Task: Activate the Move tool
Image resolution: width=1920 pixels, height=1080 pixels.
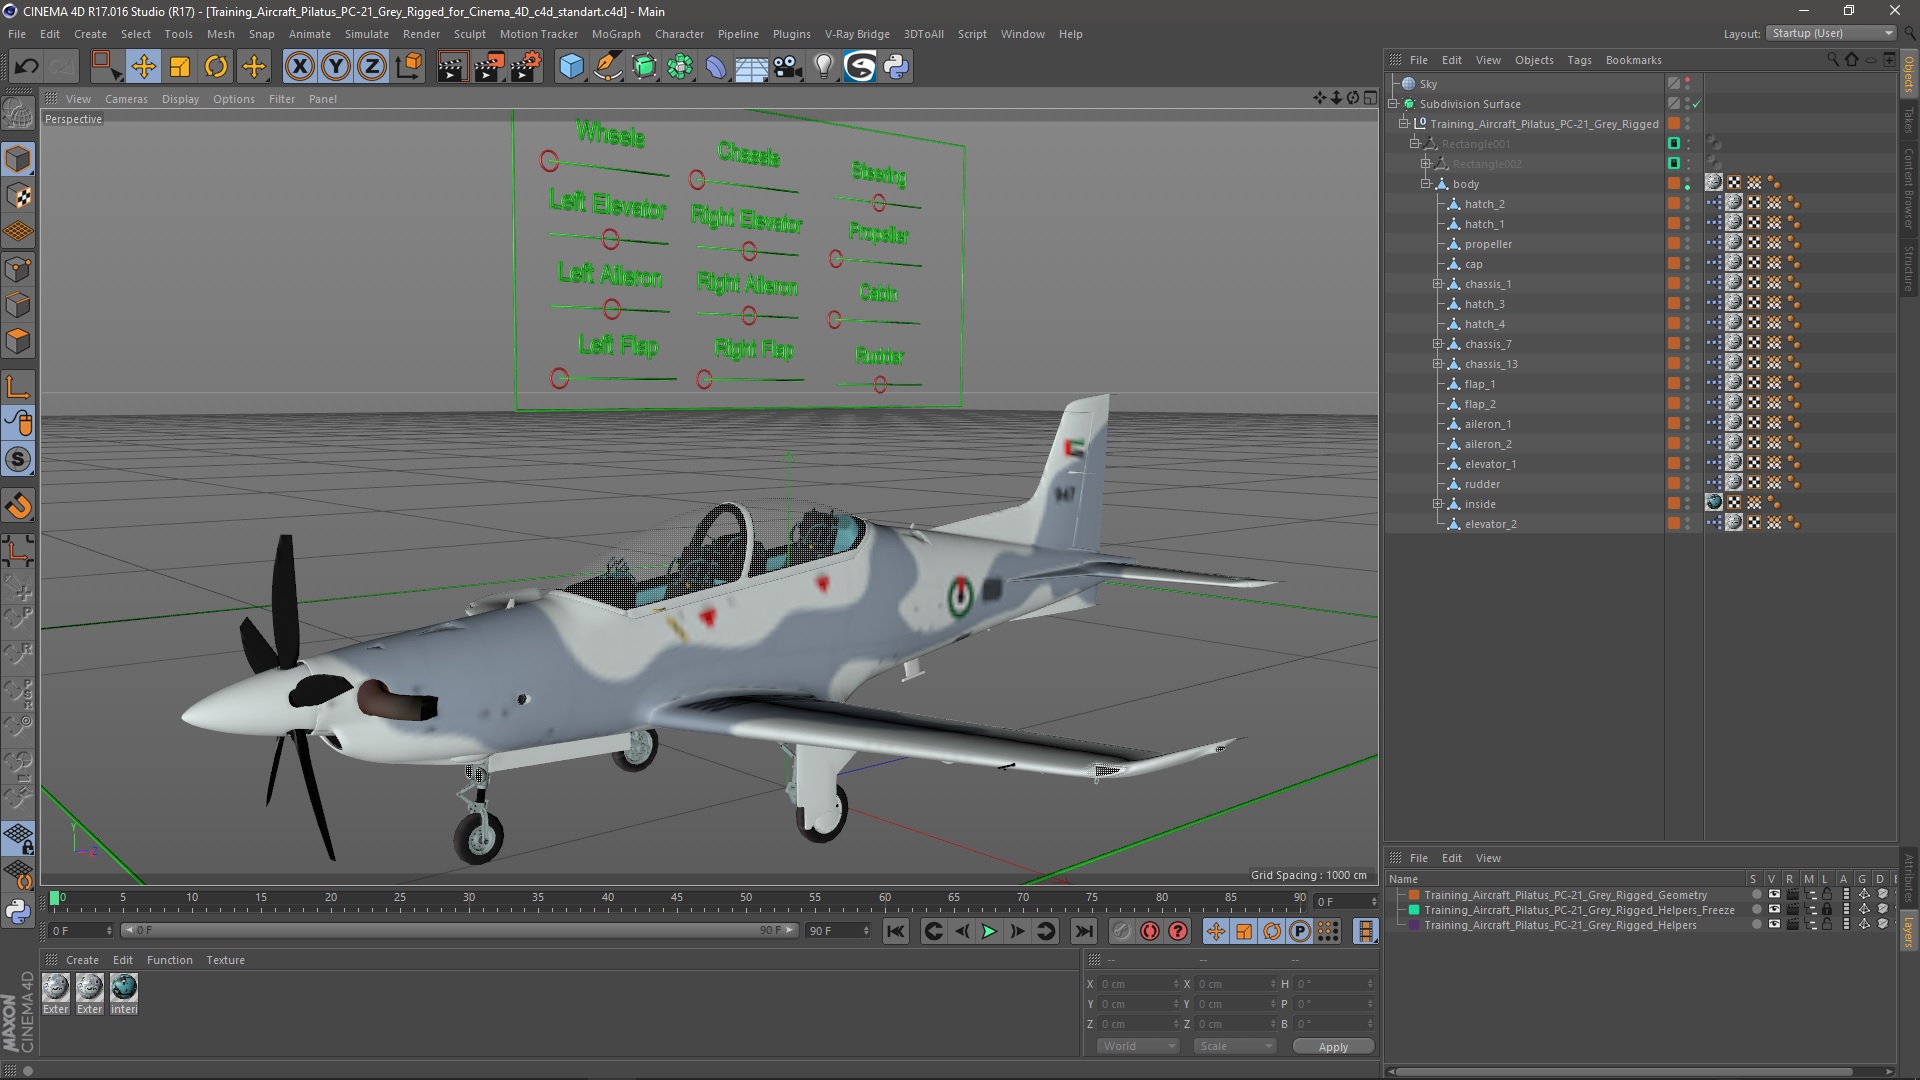Action: (143, 67)
